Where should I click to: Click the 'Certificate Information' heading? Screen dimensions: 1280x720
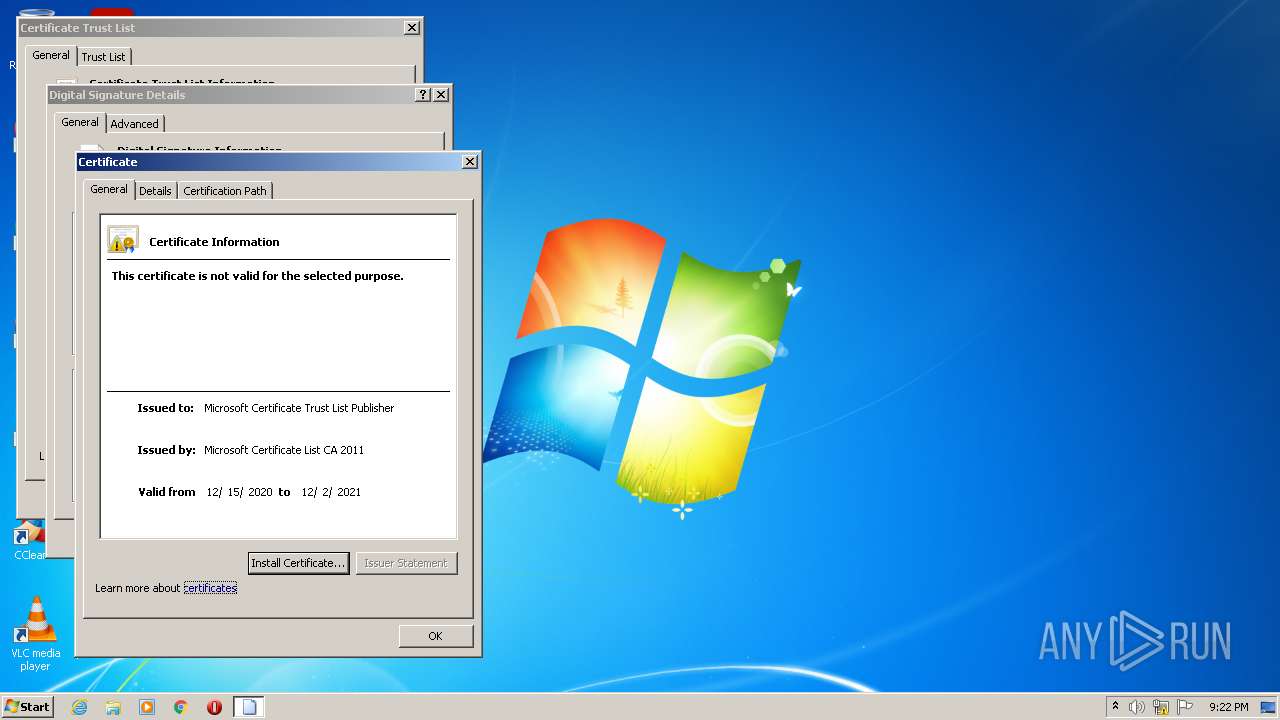point(214,242)
